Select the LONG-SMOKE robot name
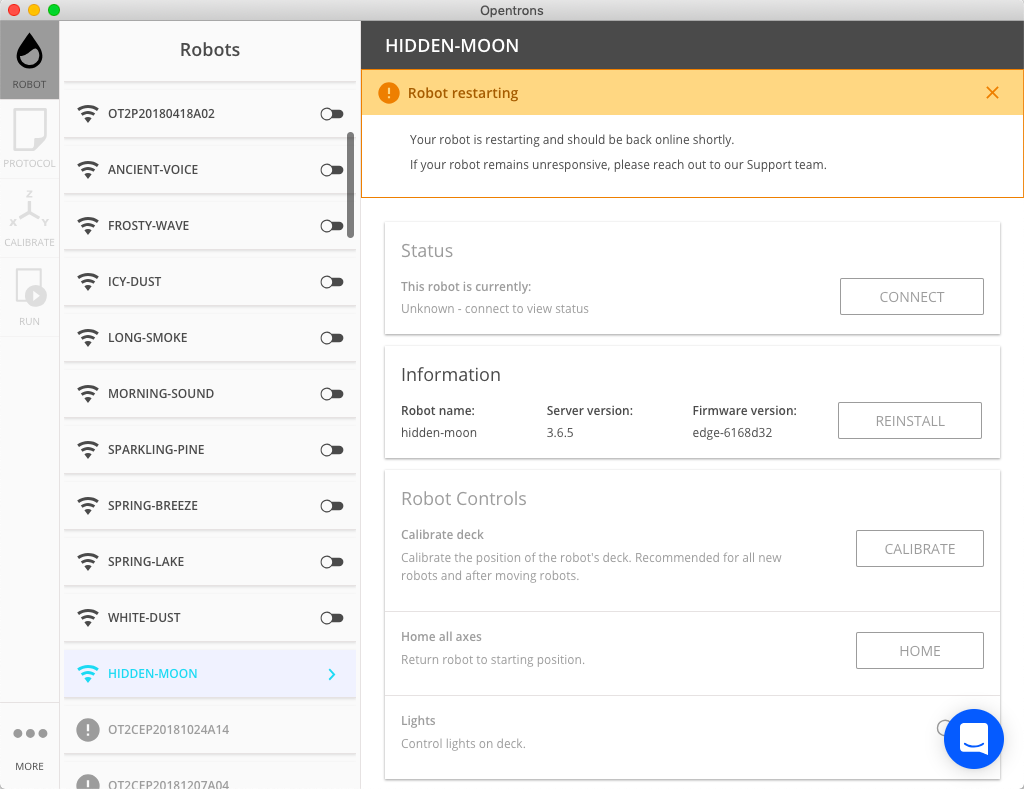1024x789 pixels. 148,338
